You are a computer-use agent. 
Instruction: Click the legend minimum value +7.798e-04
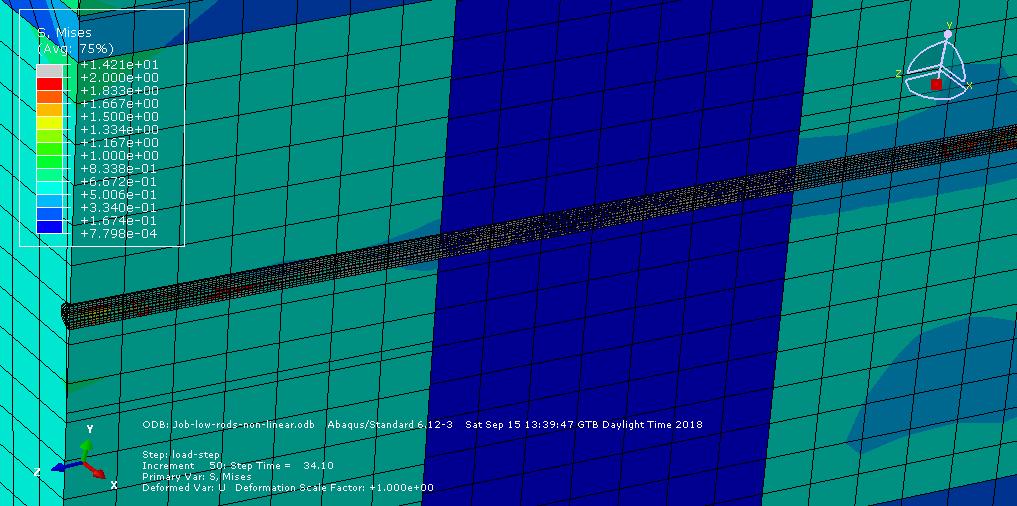pos(119,234)
